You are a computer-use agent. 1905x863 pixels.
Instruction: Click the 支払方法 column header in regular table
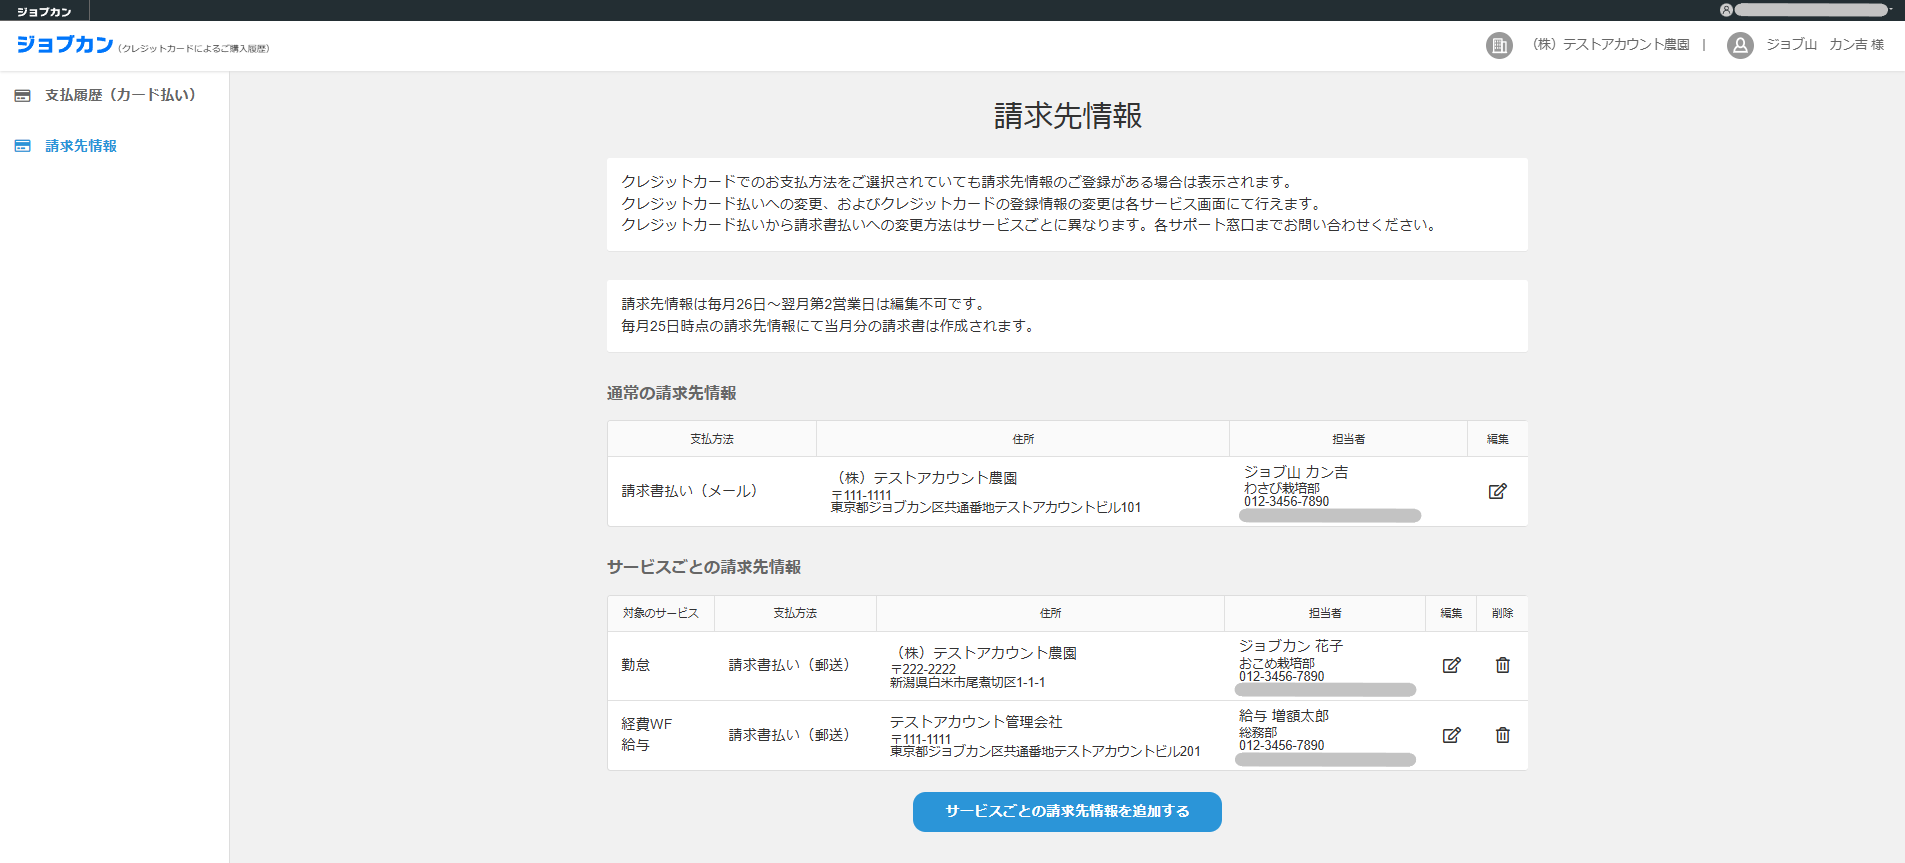pyautogui.click(x=711, y=439)
